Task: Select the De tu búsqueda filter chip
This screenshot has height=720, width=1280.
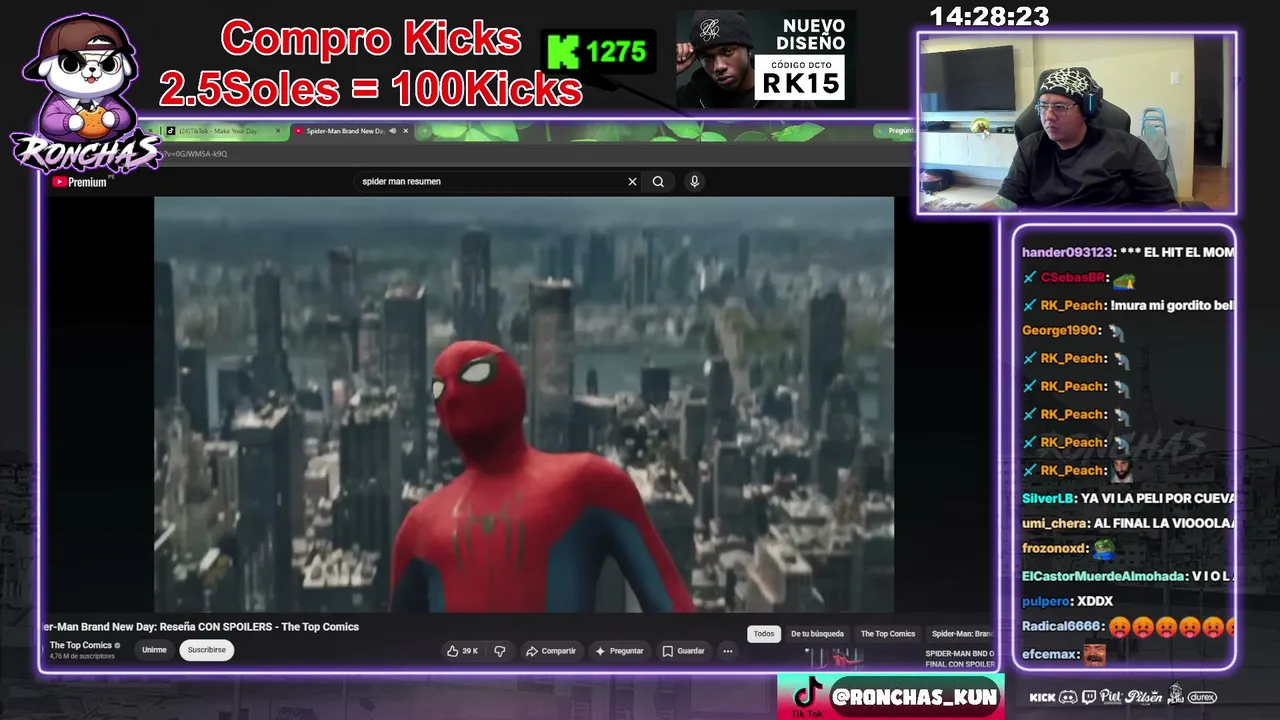Action: (x=817, y=634)
